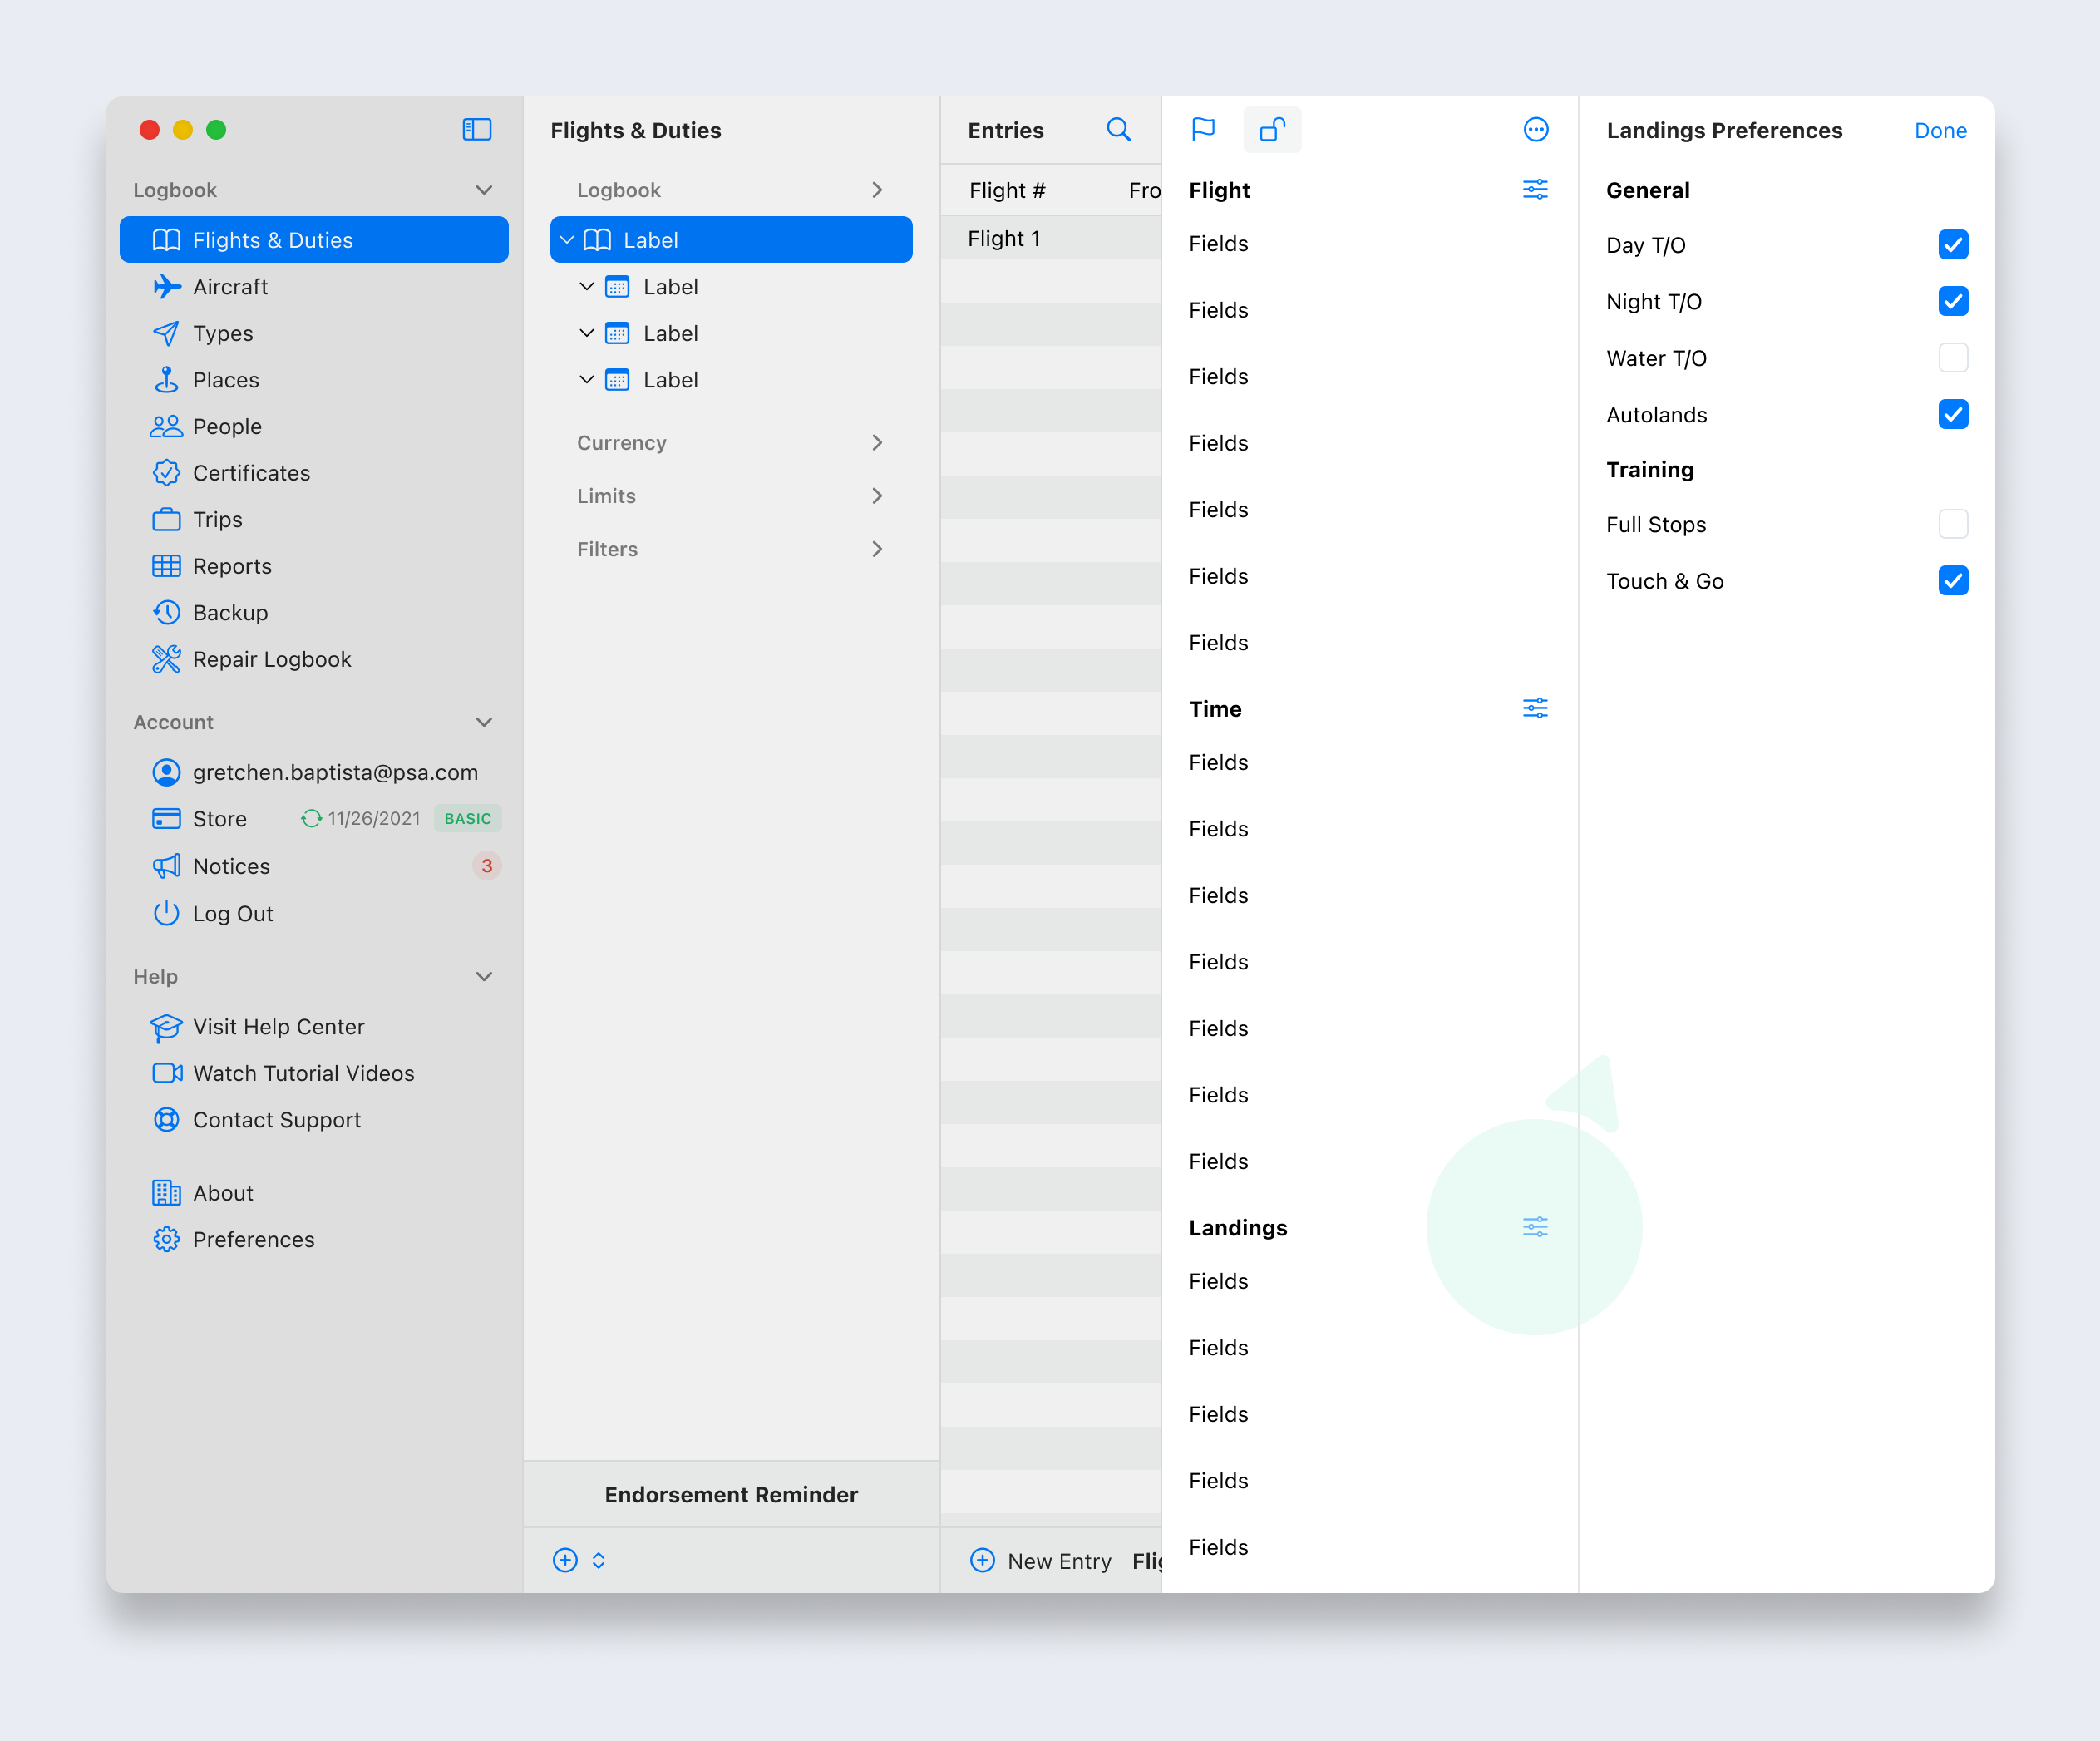
Task: Enable the Water T/O checkbox
Action: pos(1952,358)
